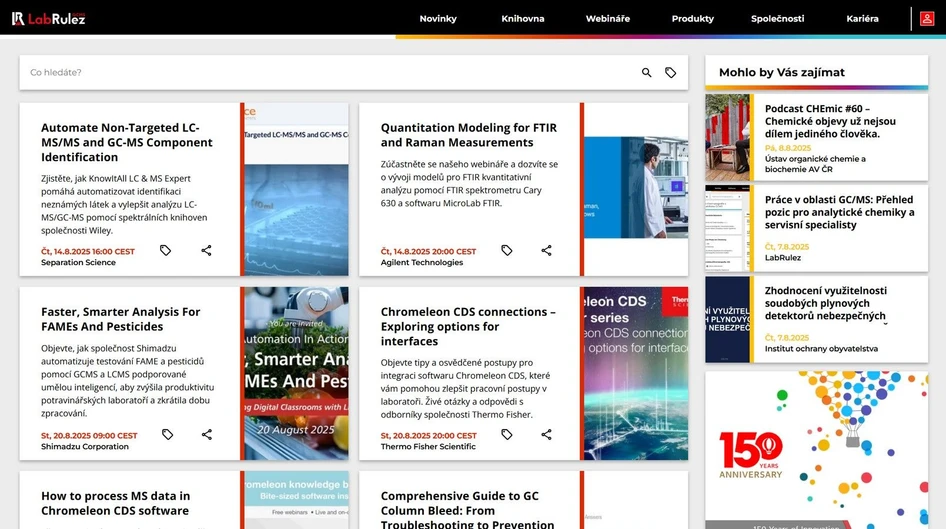Share the Chromeleon CDS connections webinar
This screenshot has height=529, width=946.
(x=547, y=434)
